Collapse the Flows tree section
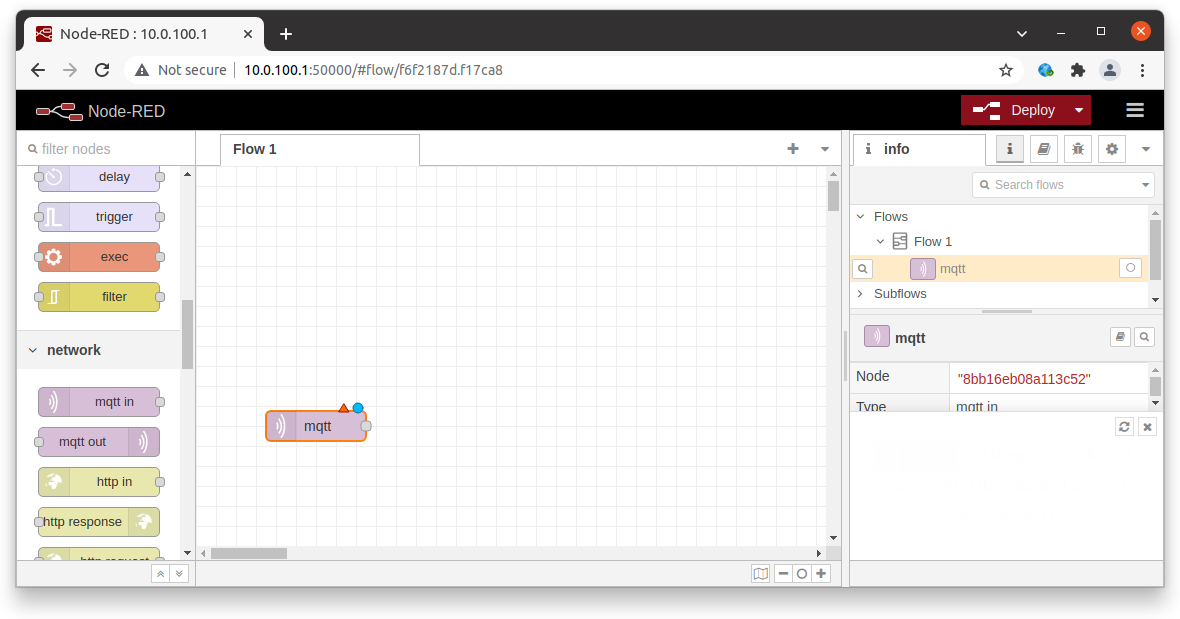 pos(860,216)
